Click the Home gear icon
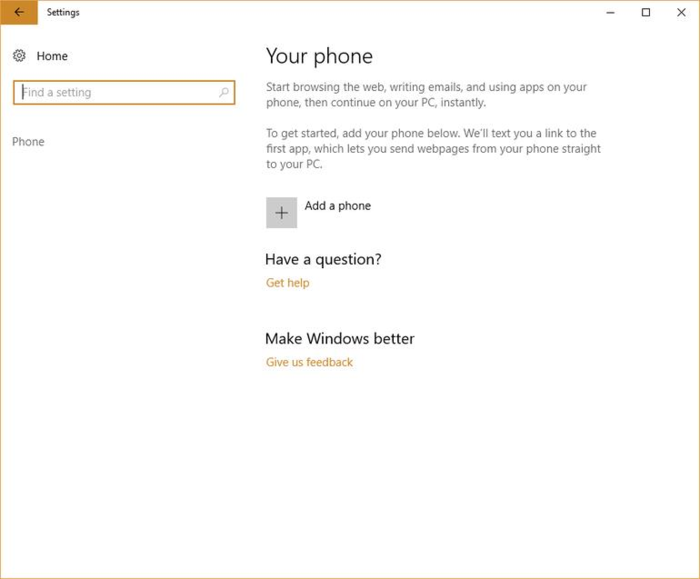The height and width of the screenshot is (579, 700). tap(19, 56)
